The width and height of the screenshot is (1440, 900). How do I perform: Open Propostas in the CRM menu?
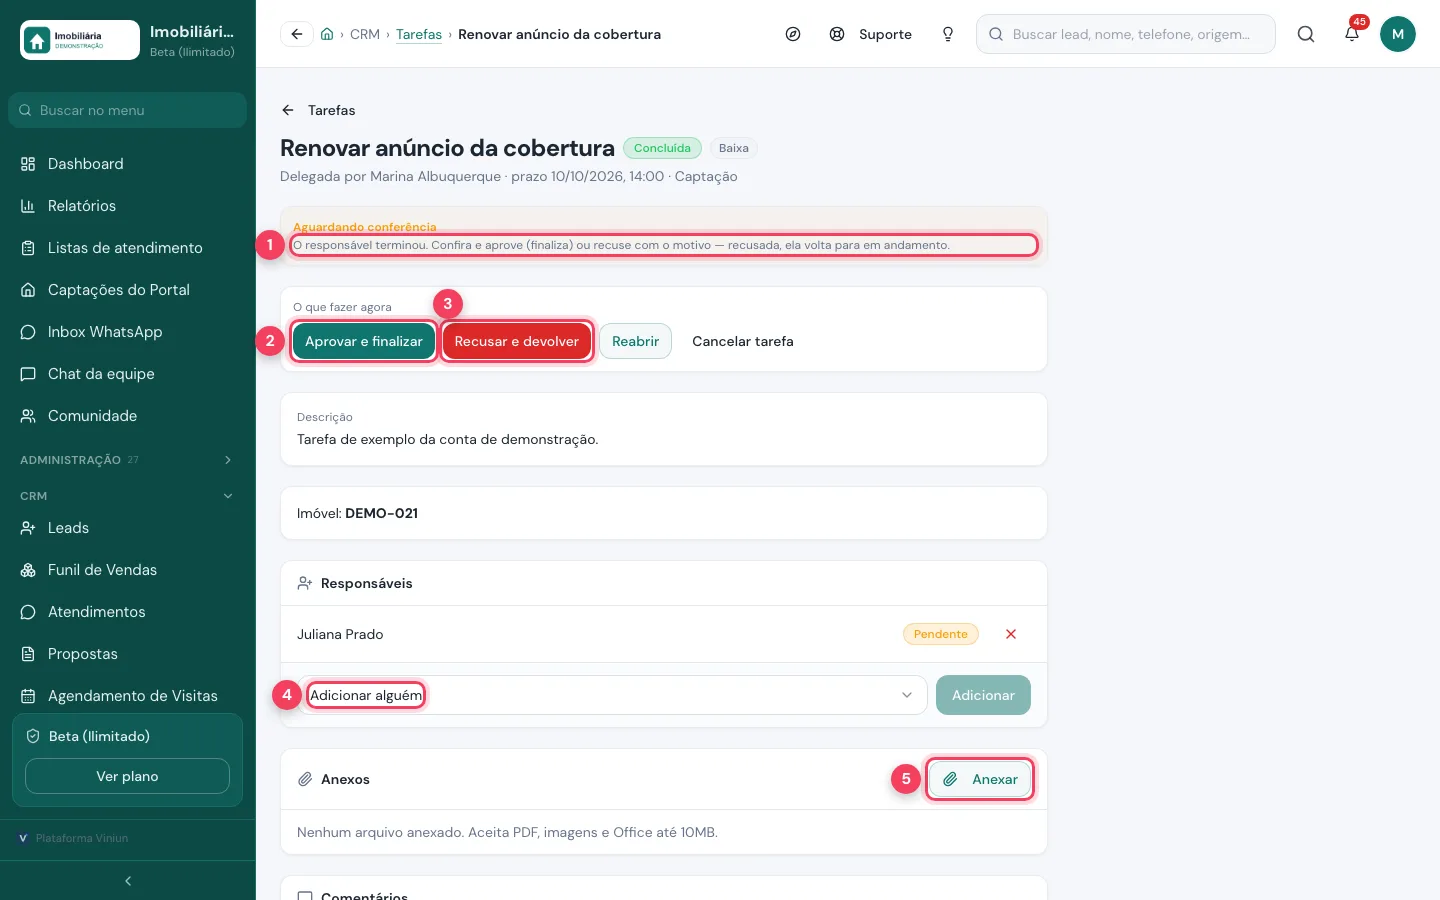128,654
